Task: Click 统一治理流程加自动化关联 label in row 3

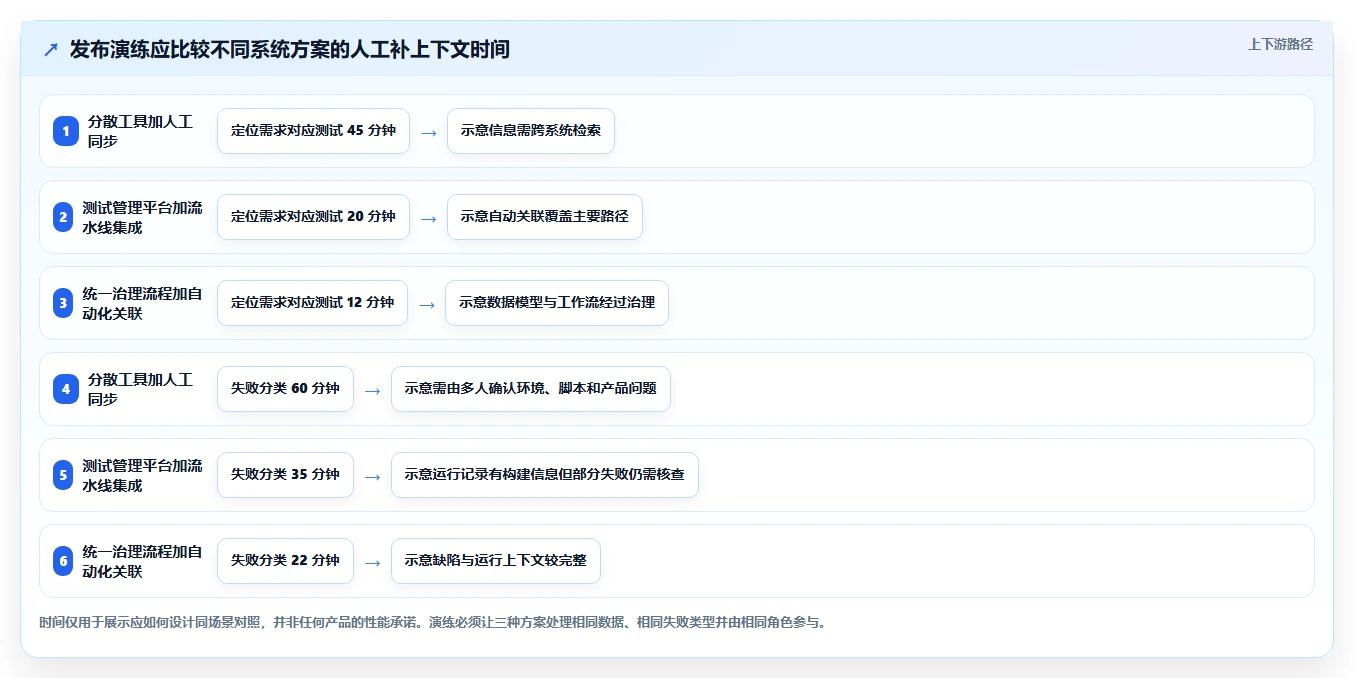Action: [143, 303]
